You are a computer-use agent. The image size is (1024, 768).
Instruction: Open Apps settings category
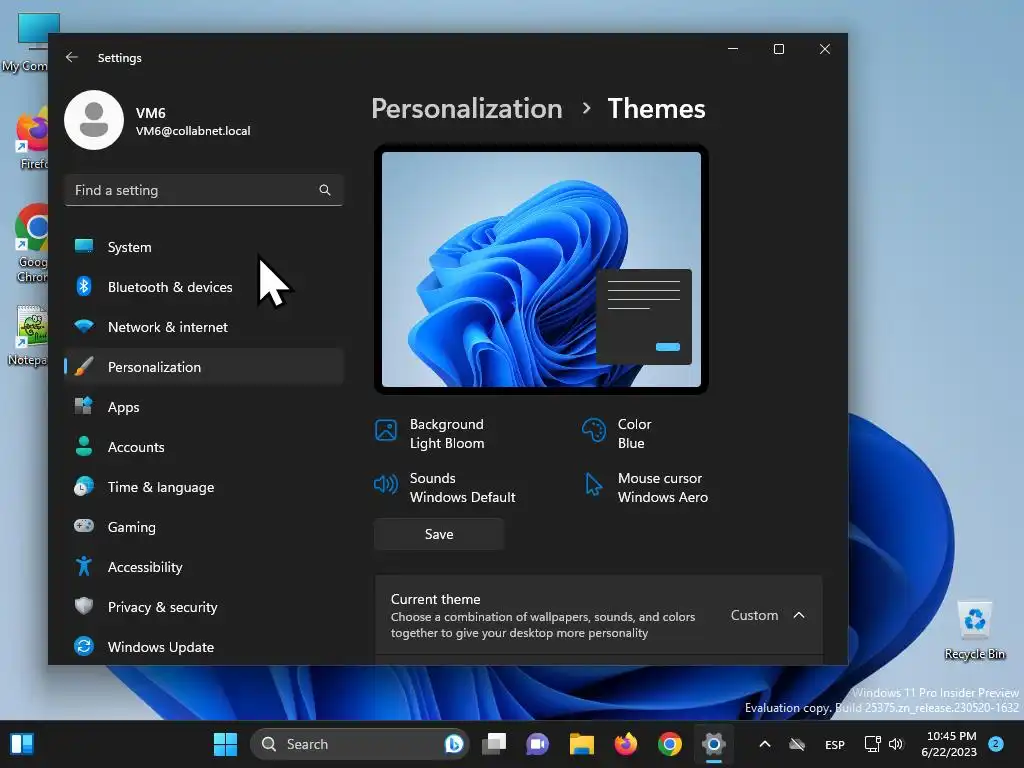[x=204, y=407]
